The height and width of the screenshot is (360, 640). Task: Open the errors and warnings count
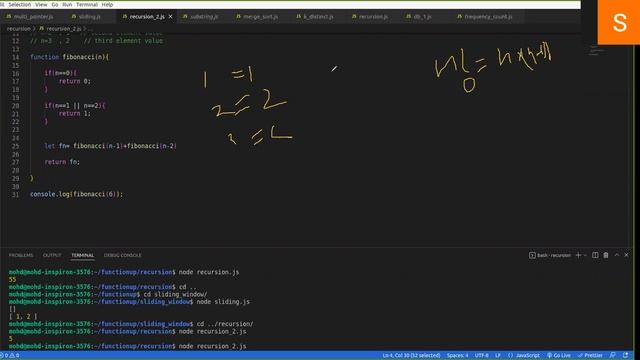pos(11,356)
